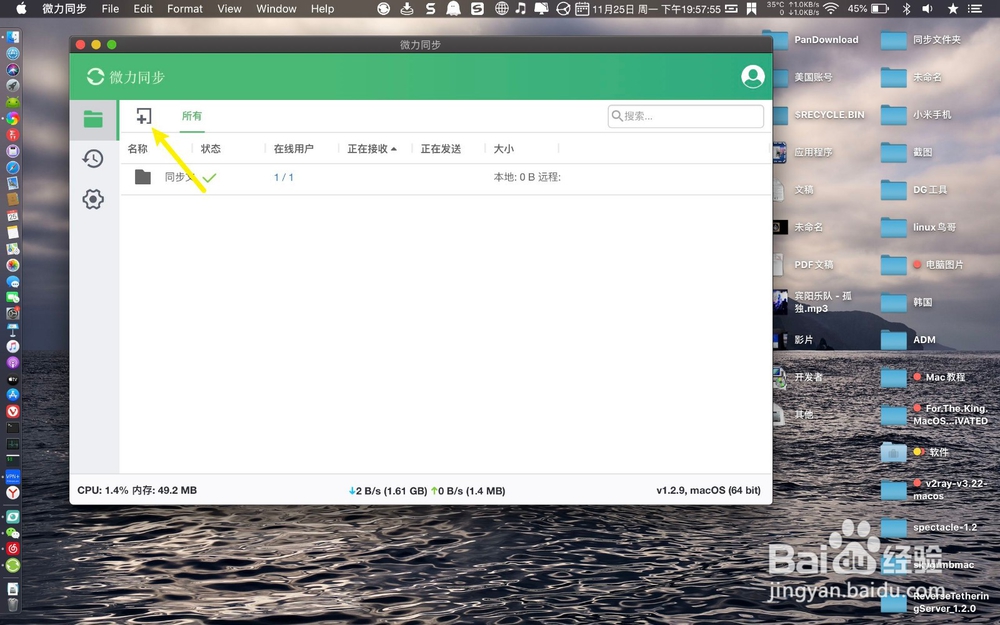Click the 本地: 0 B 远程 size cell
The height and width of the screenshot is (625, 1000).
527,177
